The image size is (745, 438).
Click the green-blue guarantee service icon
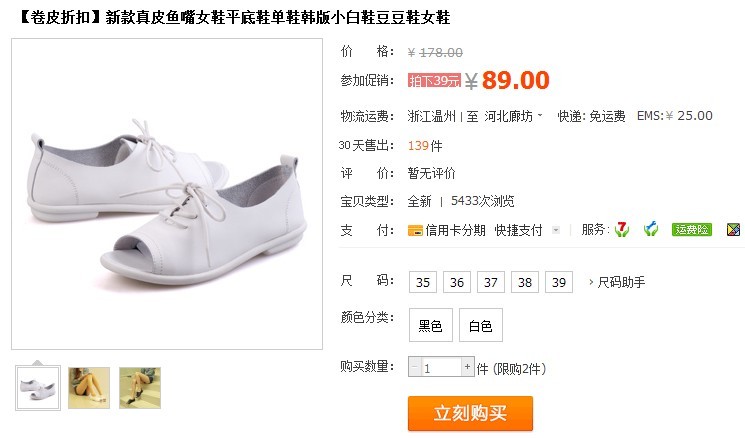pyautogui.click(x=650, y=230)
